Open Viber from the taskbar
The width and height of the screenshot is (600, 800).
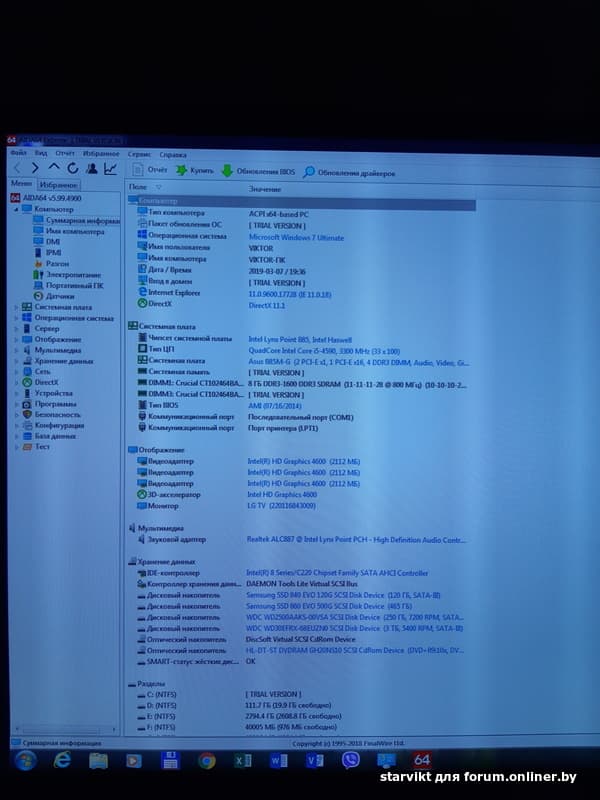pos(351,760)
